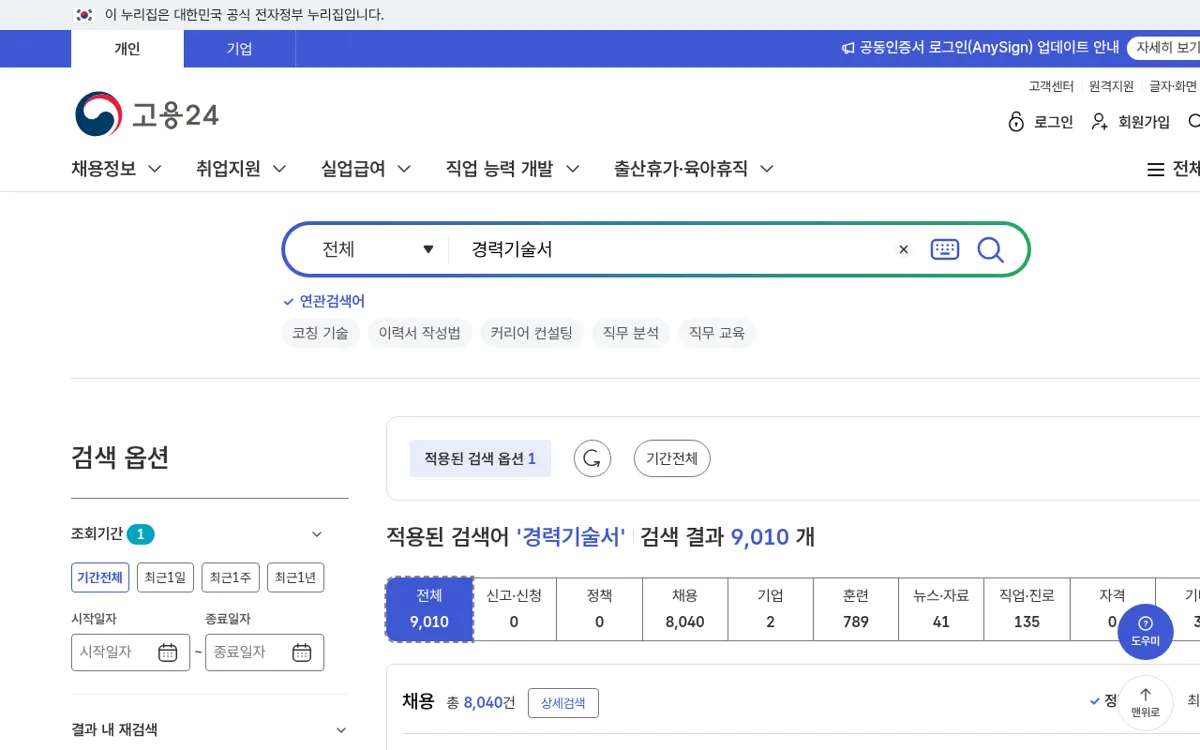
Task: Click related keyword 이력서 작성법
Action: (419, 333)
